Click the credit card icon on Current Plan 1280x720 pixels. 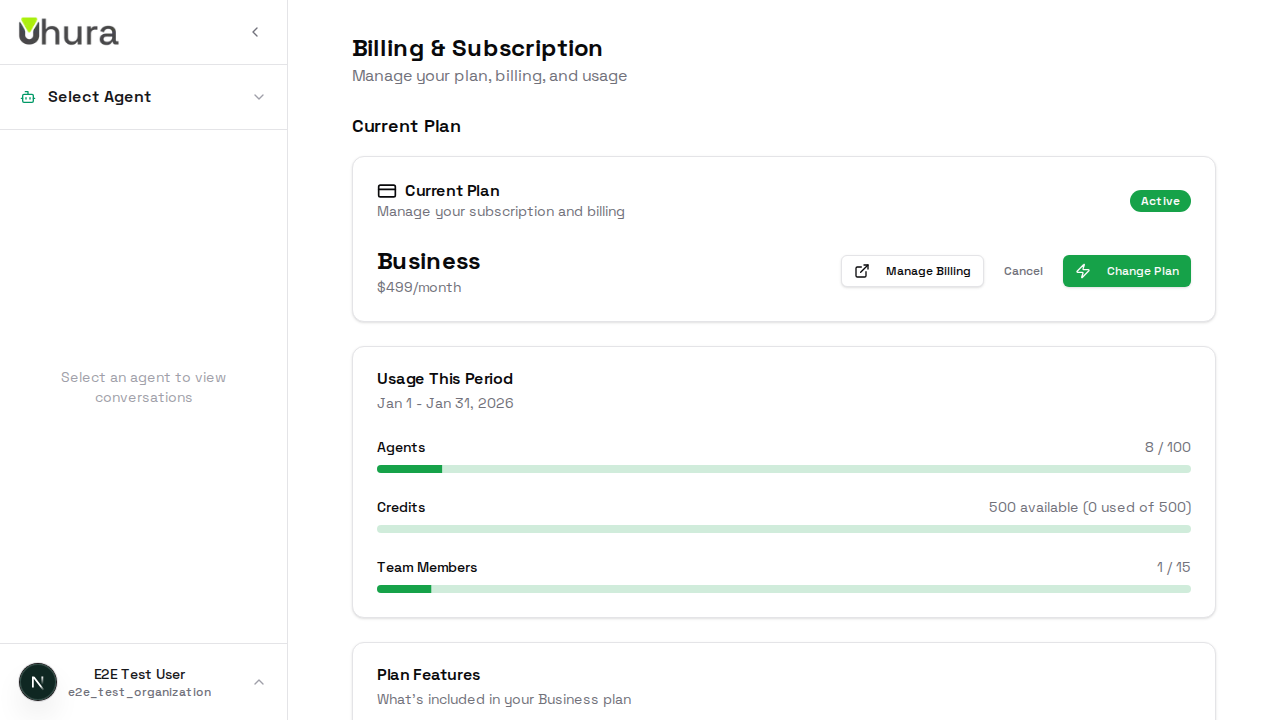387,191
